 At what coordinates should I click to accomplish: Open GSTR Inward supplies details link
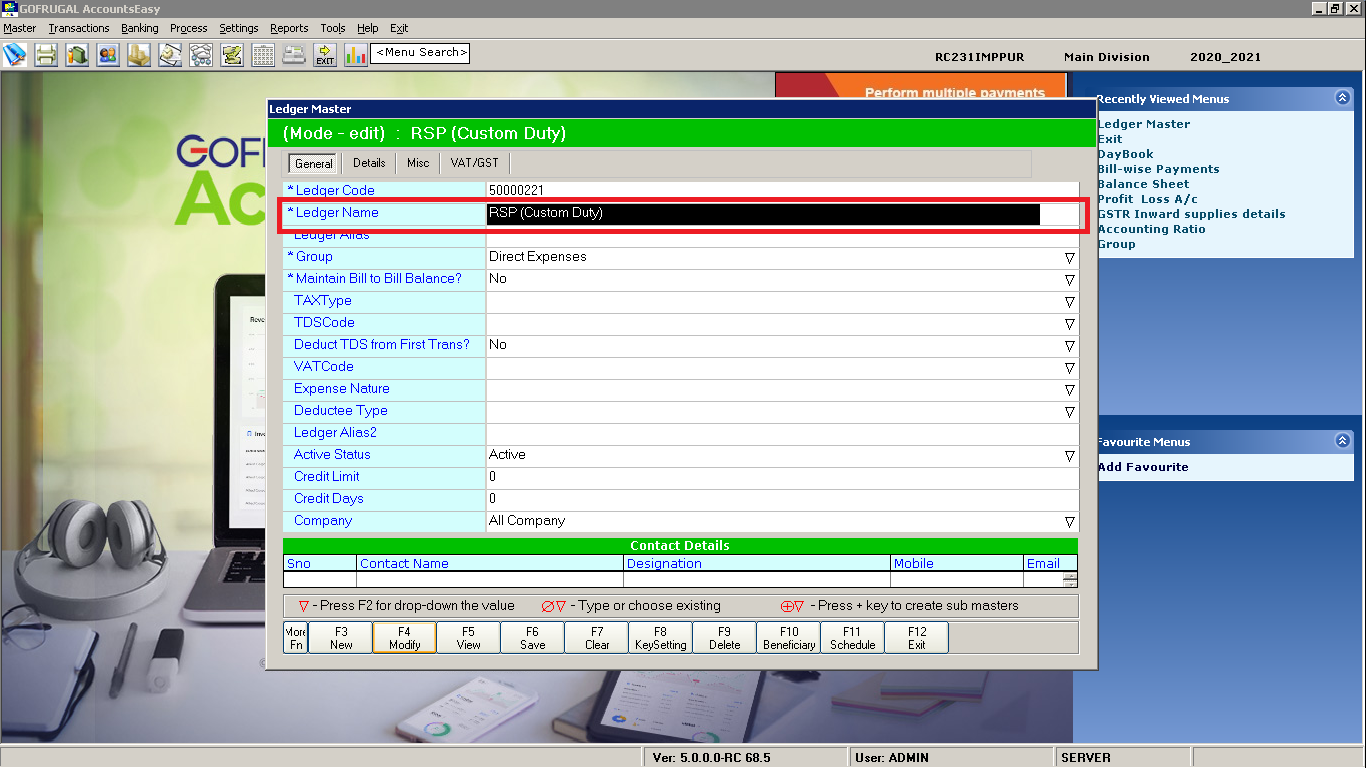1191,214
